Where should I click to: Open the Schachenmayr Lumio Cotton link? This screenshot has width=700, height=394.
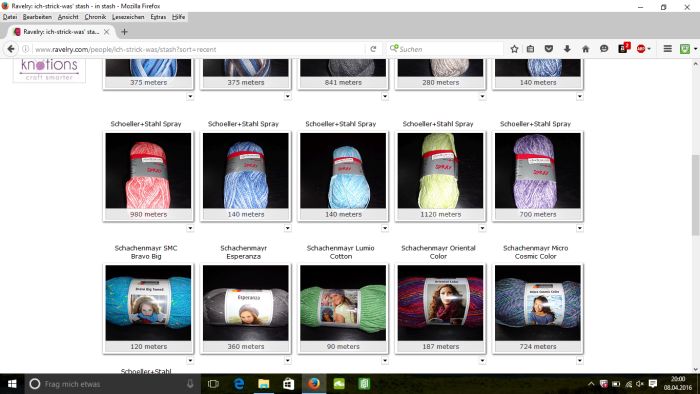click(341, 252)
